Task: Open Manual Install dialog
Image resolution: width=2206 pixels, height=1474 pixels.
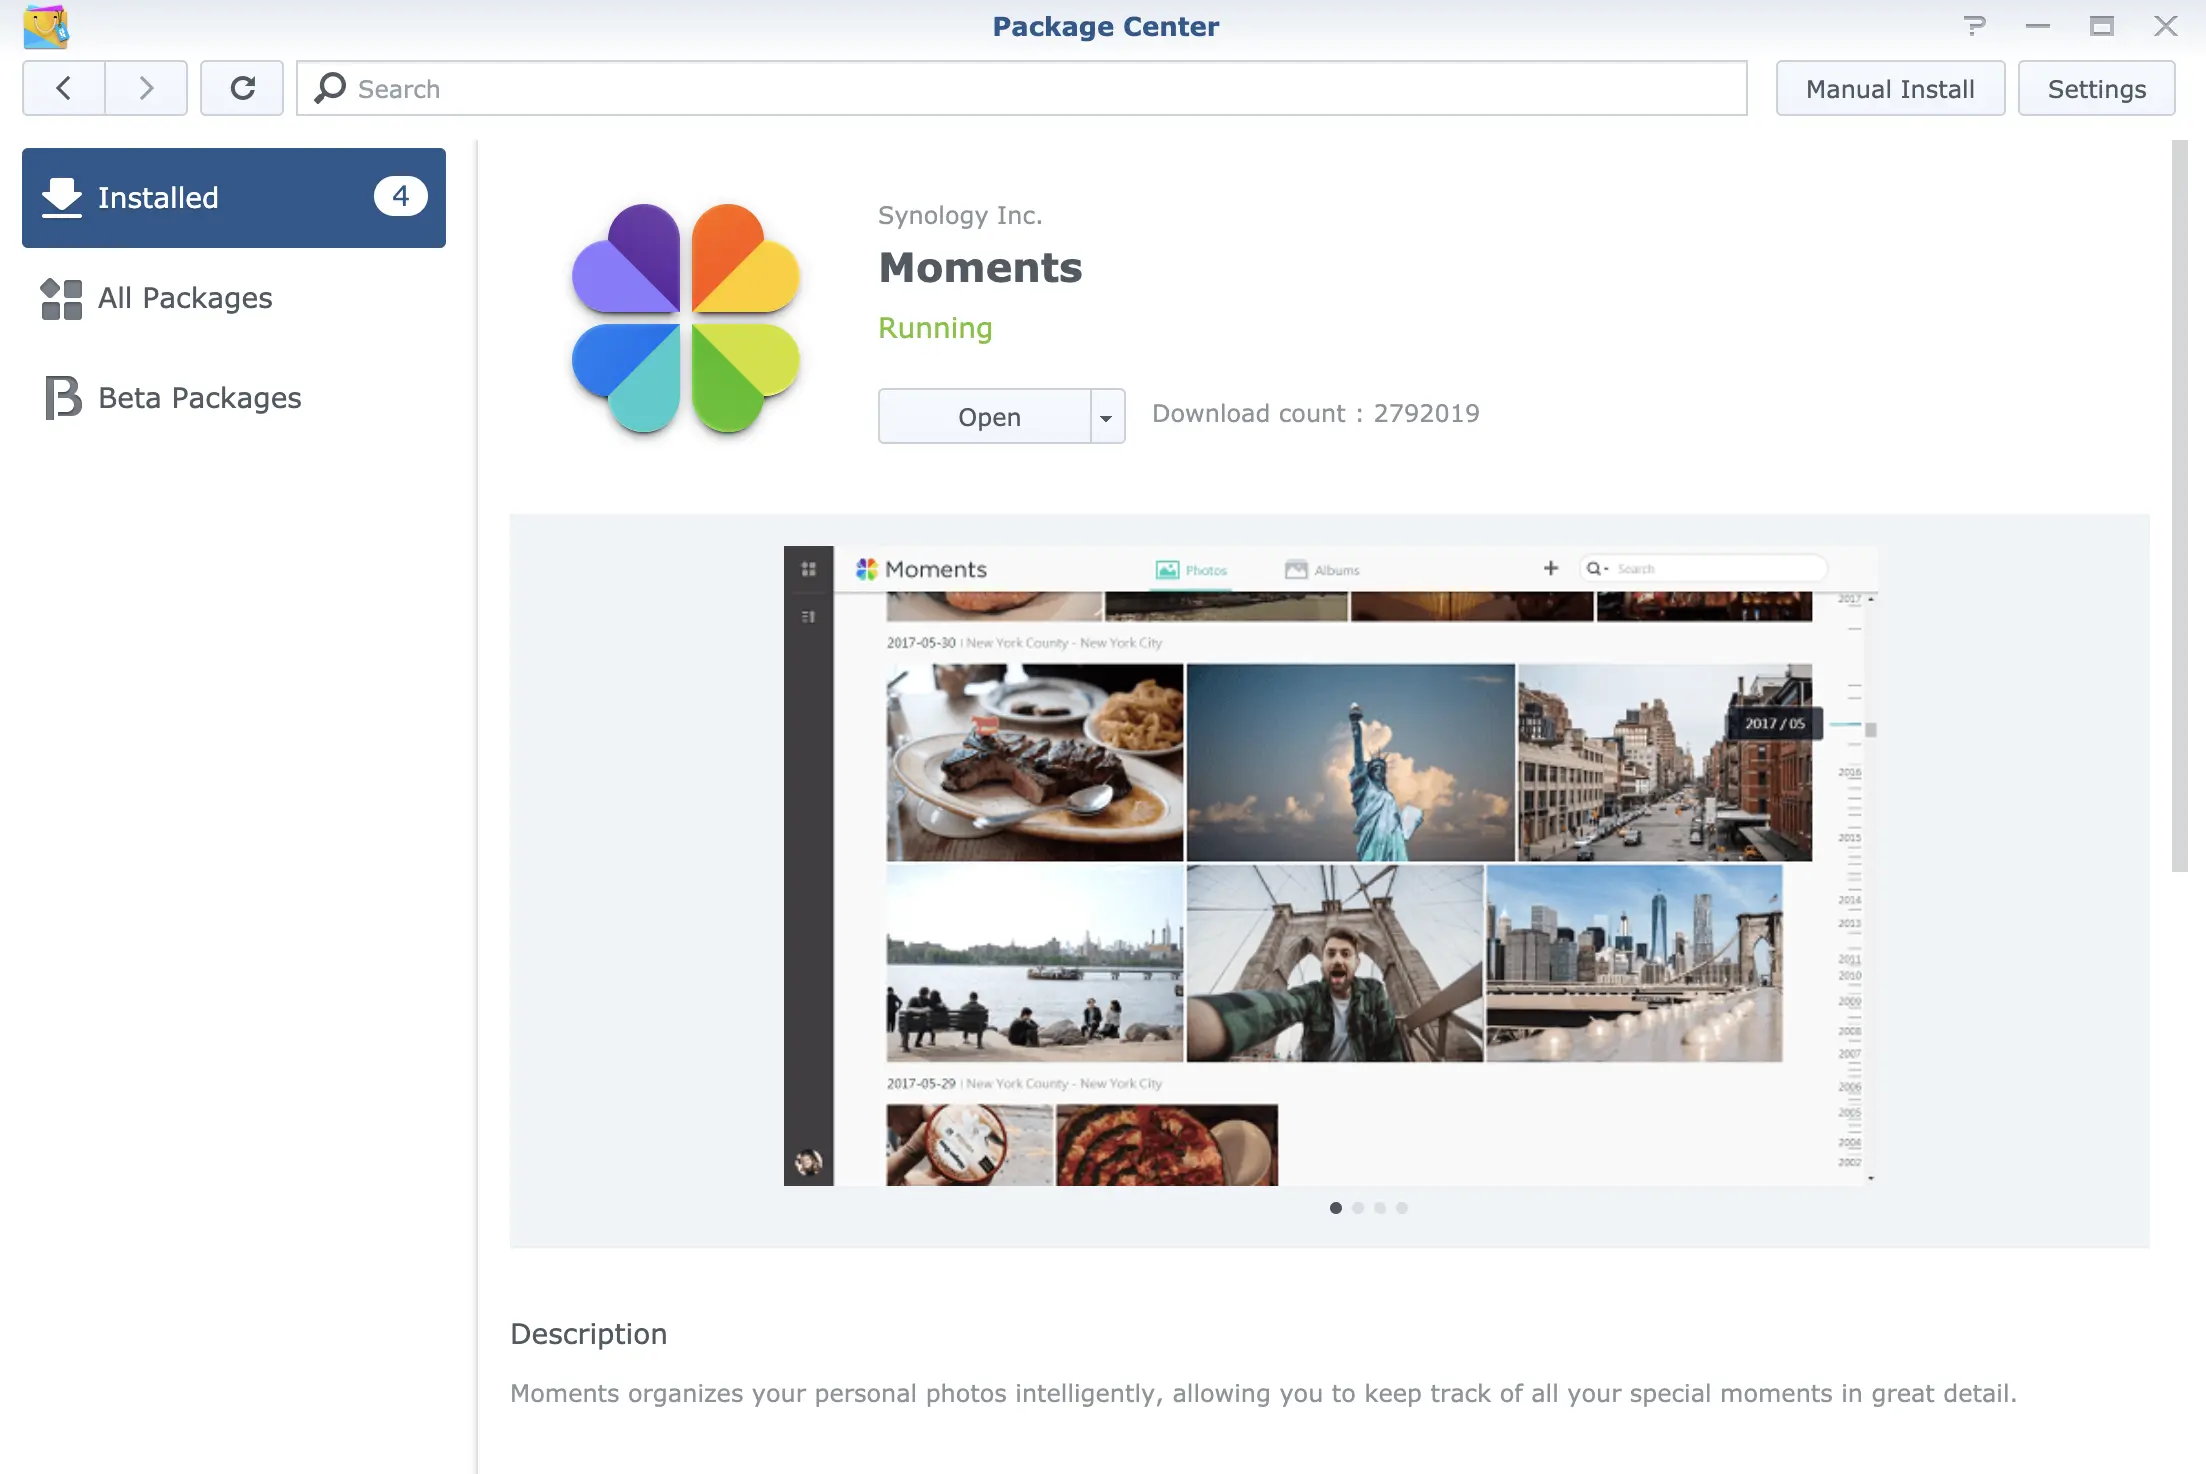Action: tap(1890, 88)
